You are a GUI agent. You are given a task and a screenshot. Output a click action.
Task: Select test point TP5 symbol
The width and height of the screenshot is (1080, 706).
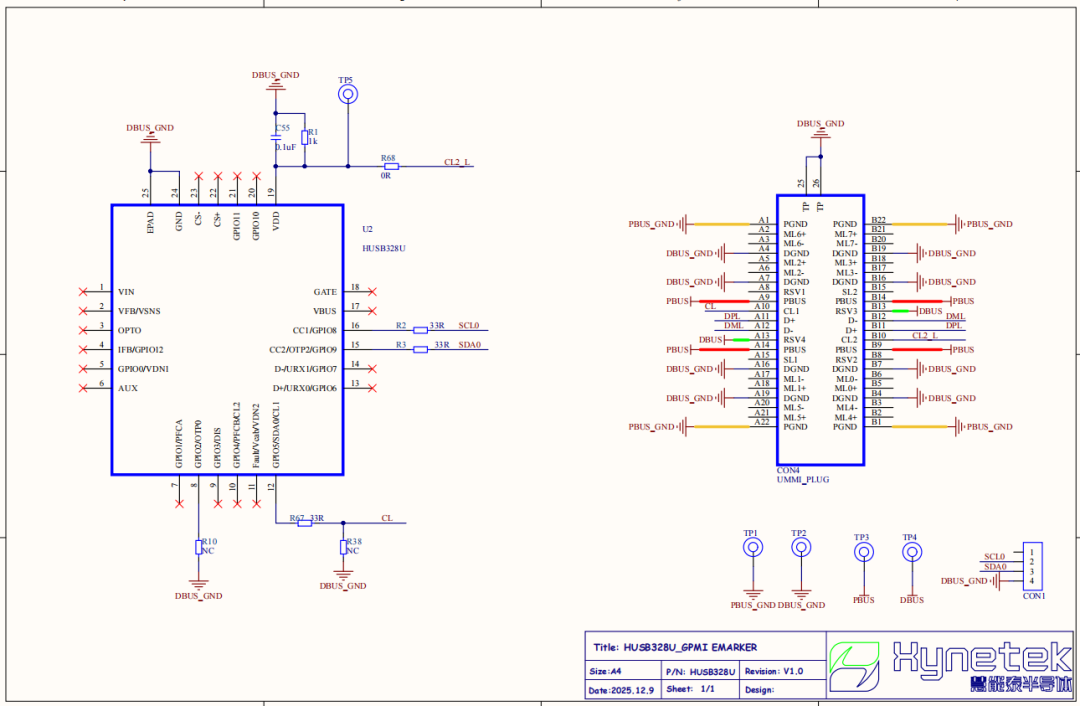(346, 92)
